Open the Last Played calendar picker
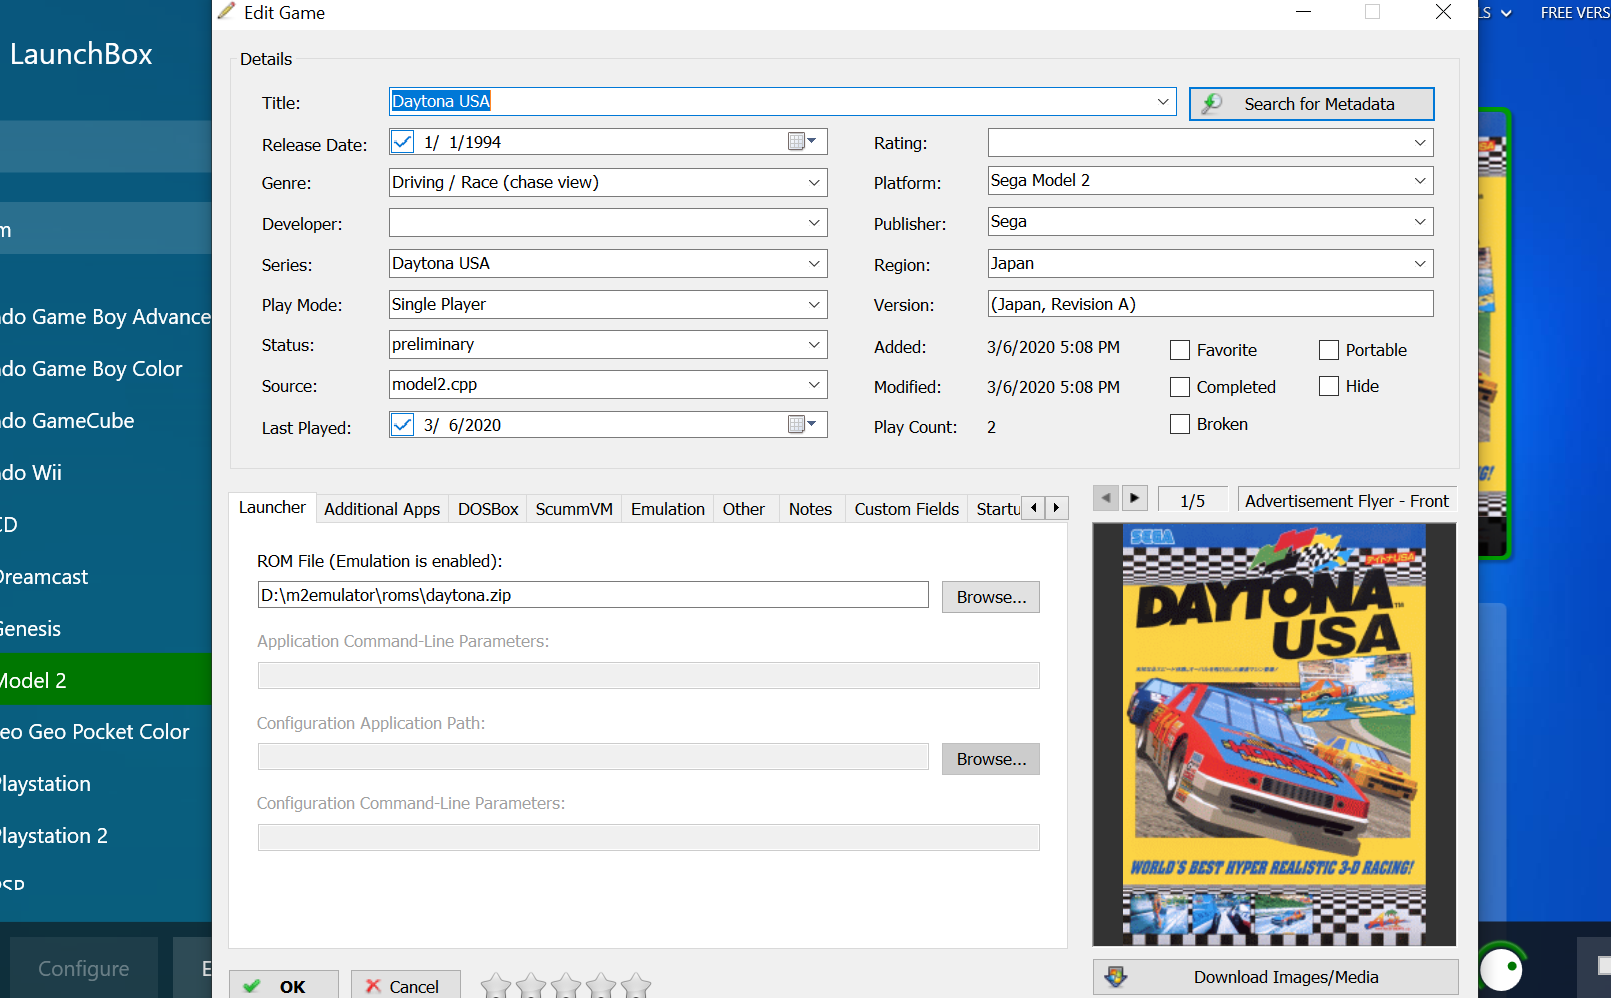This screenshot has width=1611, height=998. tap(802, 425)
